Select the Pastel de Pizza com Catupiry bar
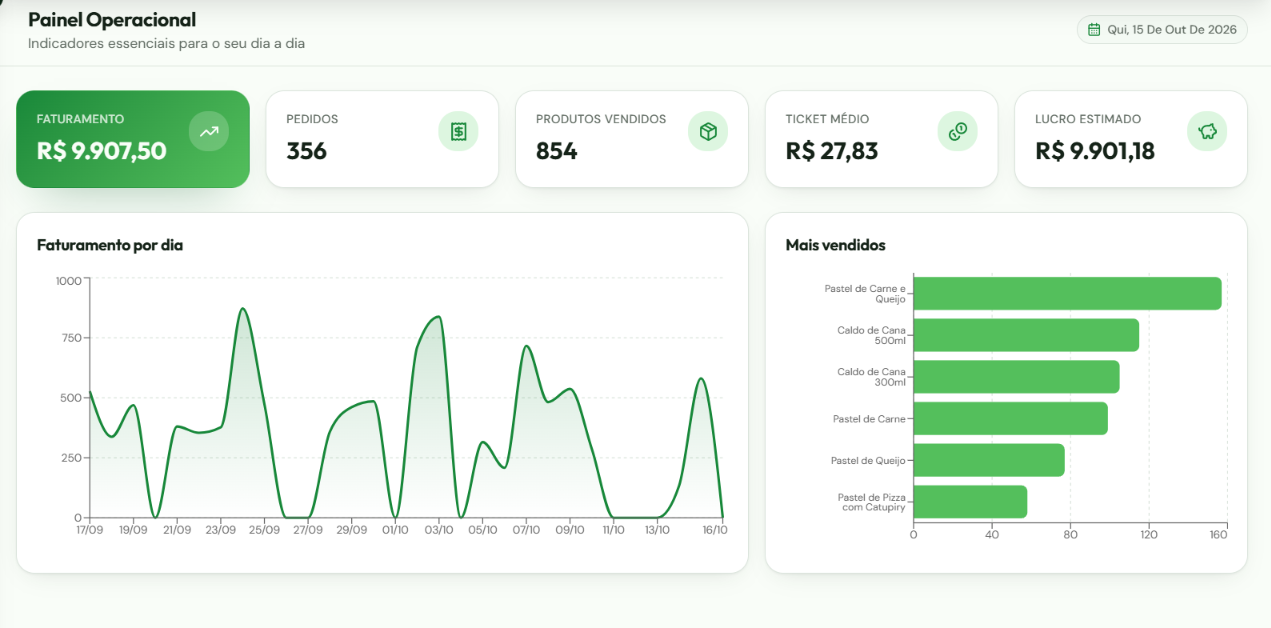 coord(970,502)
